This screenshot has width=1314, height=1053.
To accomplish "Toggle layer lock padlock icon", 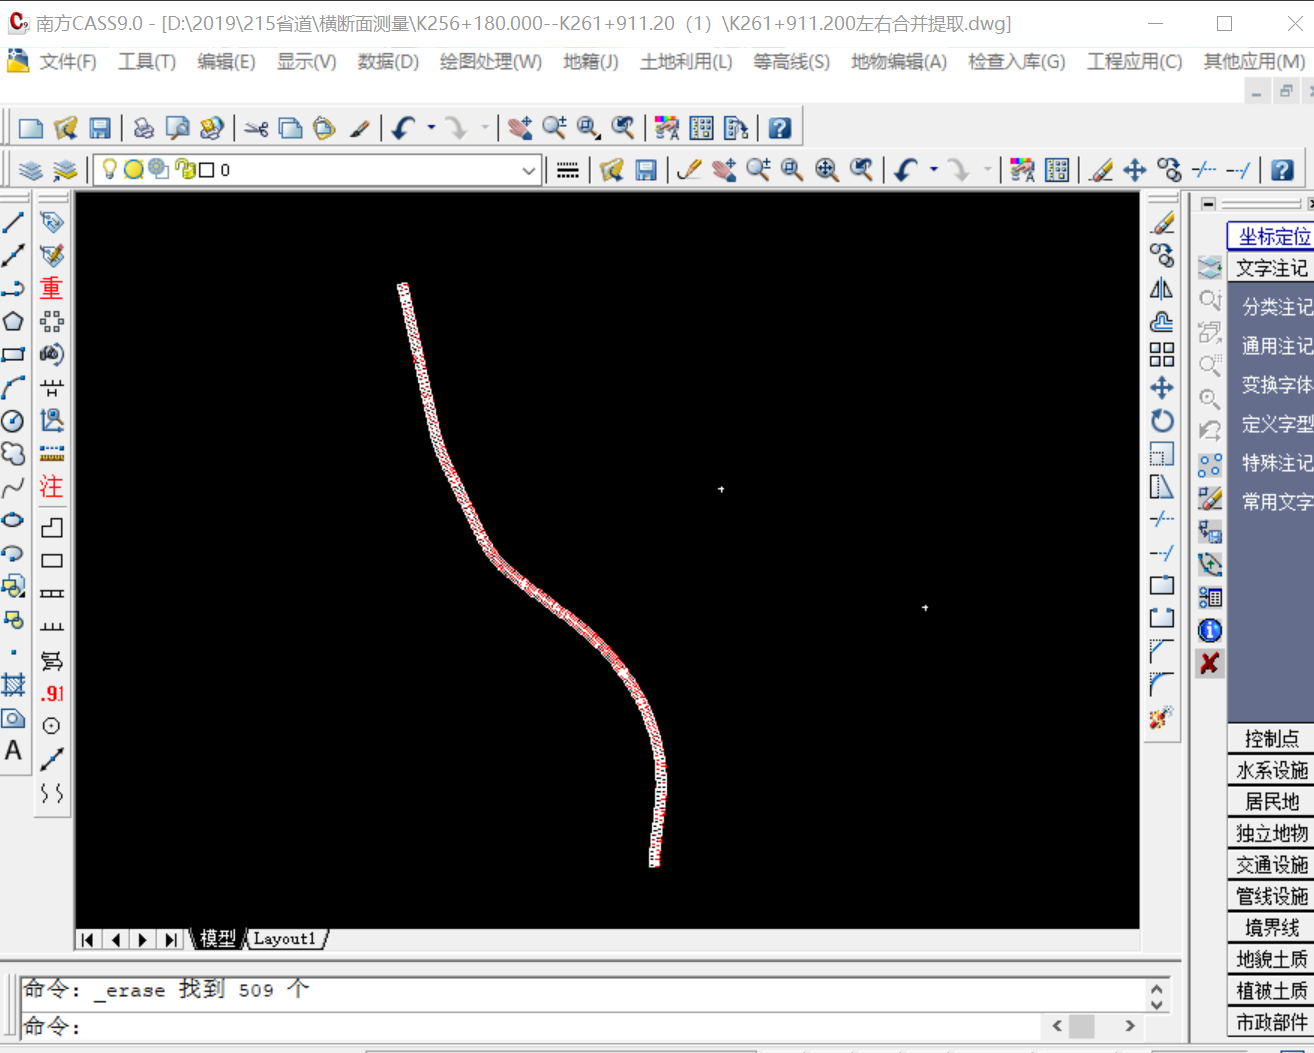I will pyautogui.click(x=184, y=169).
